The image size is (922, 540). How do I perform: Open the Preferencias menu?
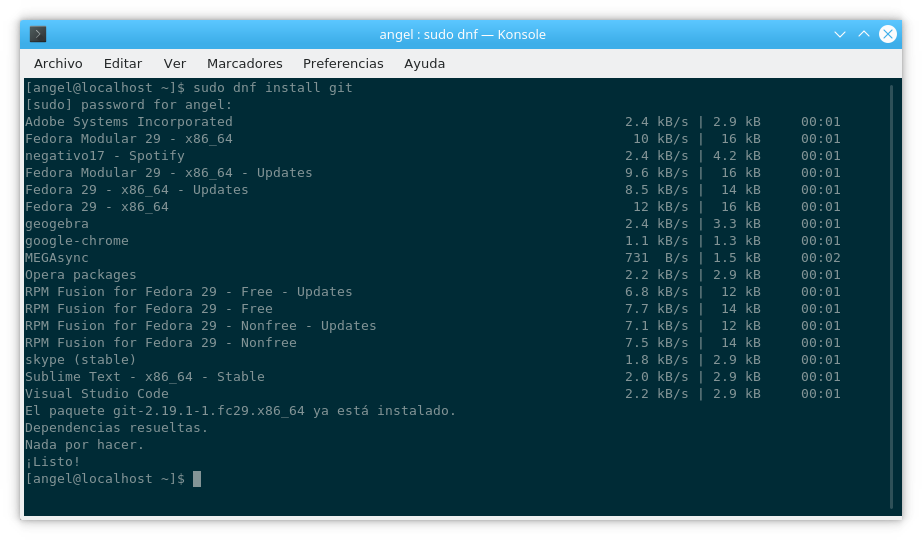pos(343,64)
